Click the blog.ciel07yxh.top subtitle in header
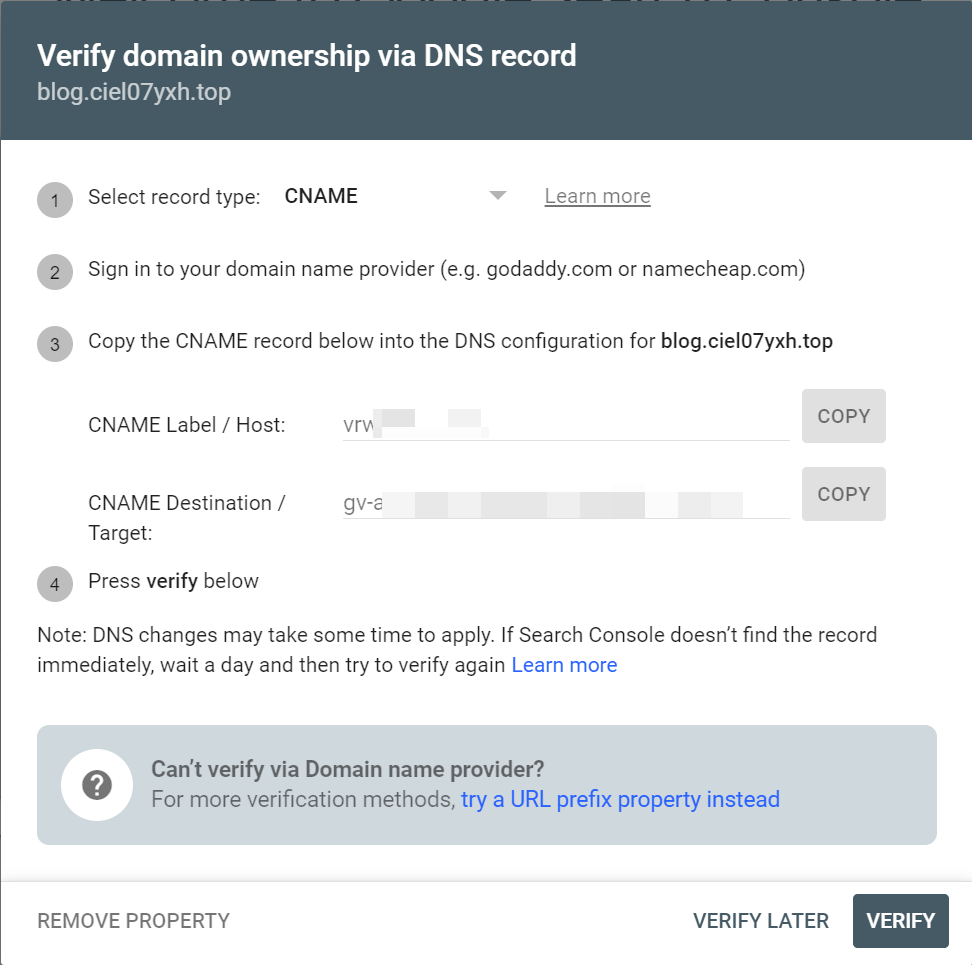Viewport: 972px width, 965px height. point(134,93)
